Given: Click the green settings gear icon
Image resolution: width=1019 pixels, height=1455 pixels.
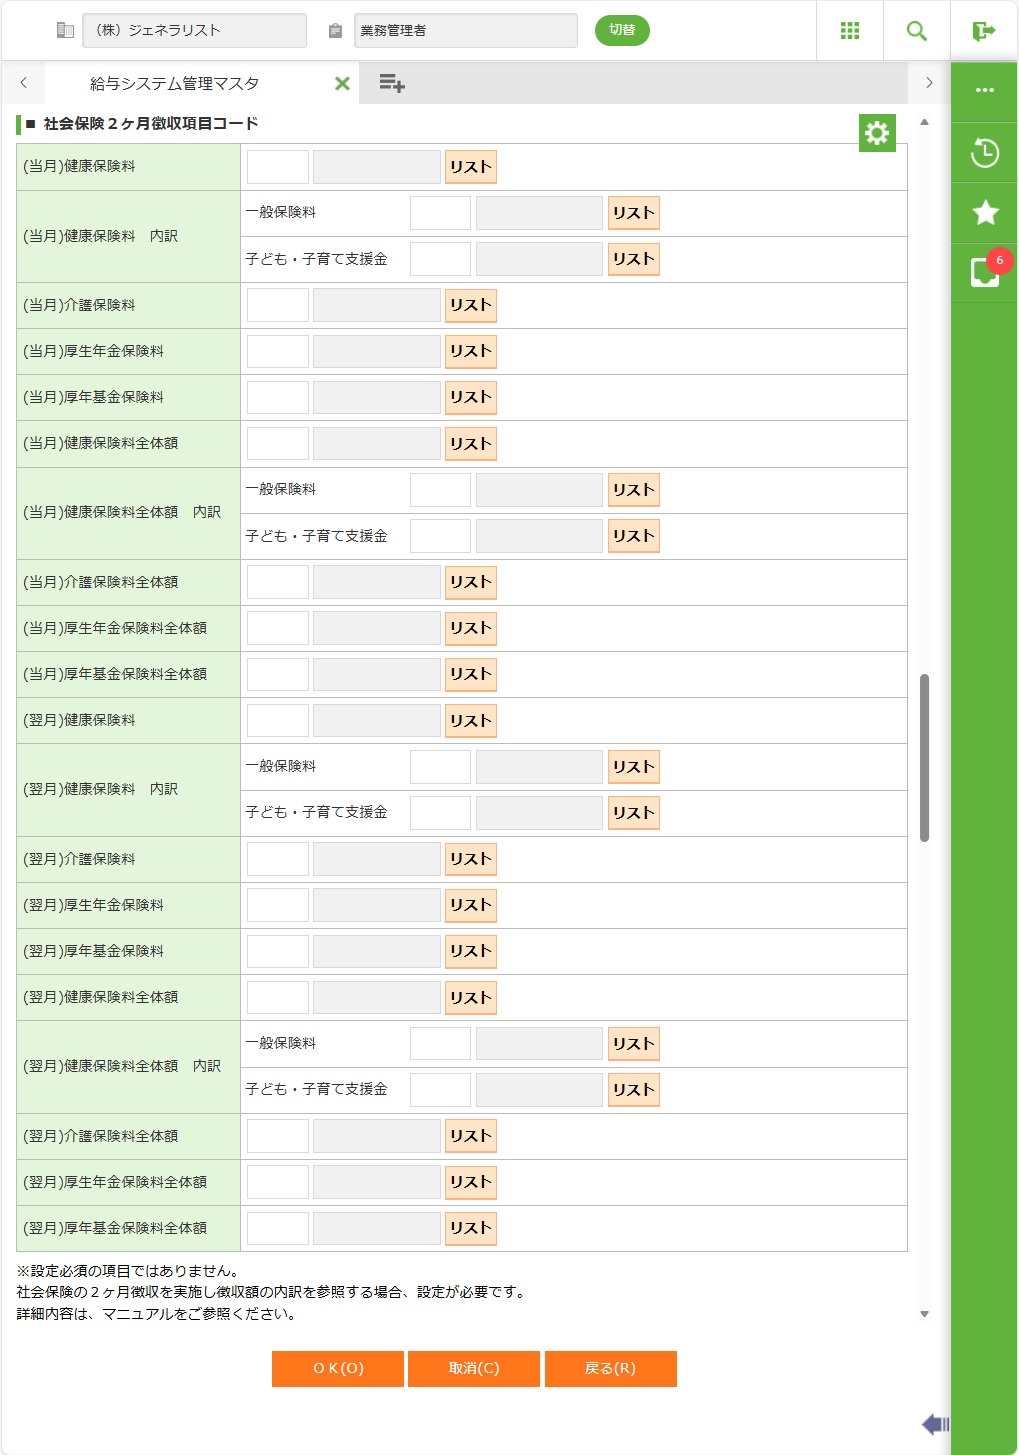Looking at the screenshot, I should [x=877, y=133].
